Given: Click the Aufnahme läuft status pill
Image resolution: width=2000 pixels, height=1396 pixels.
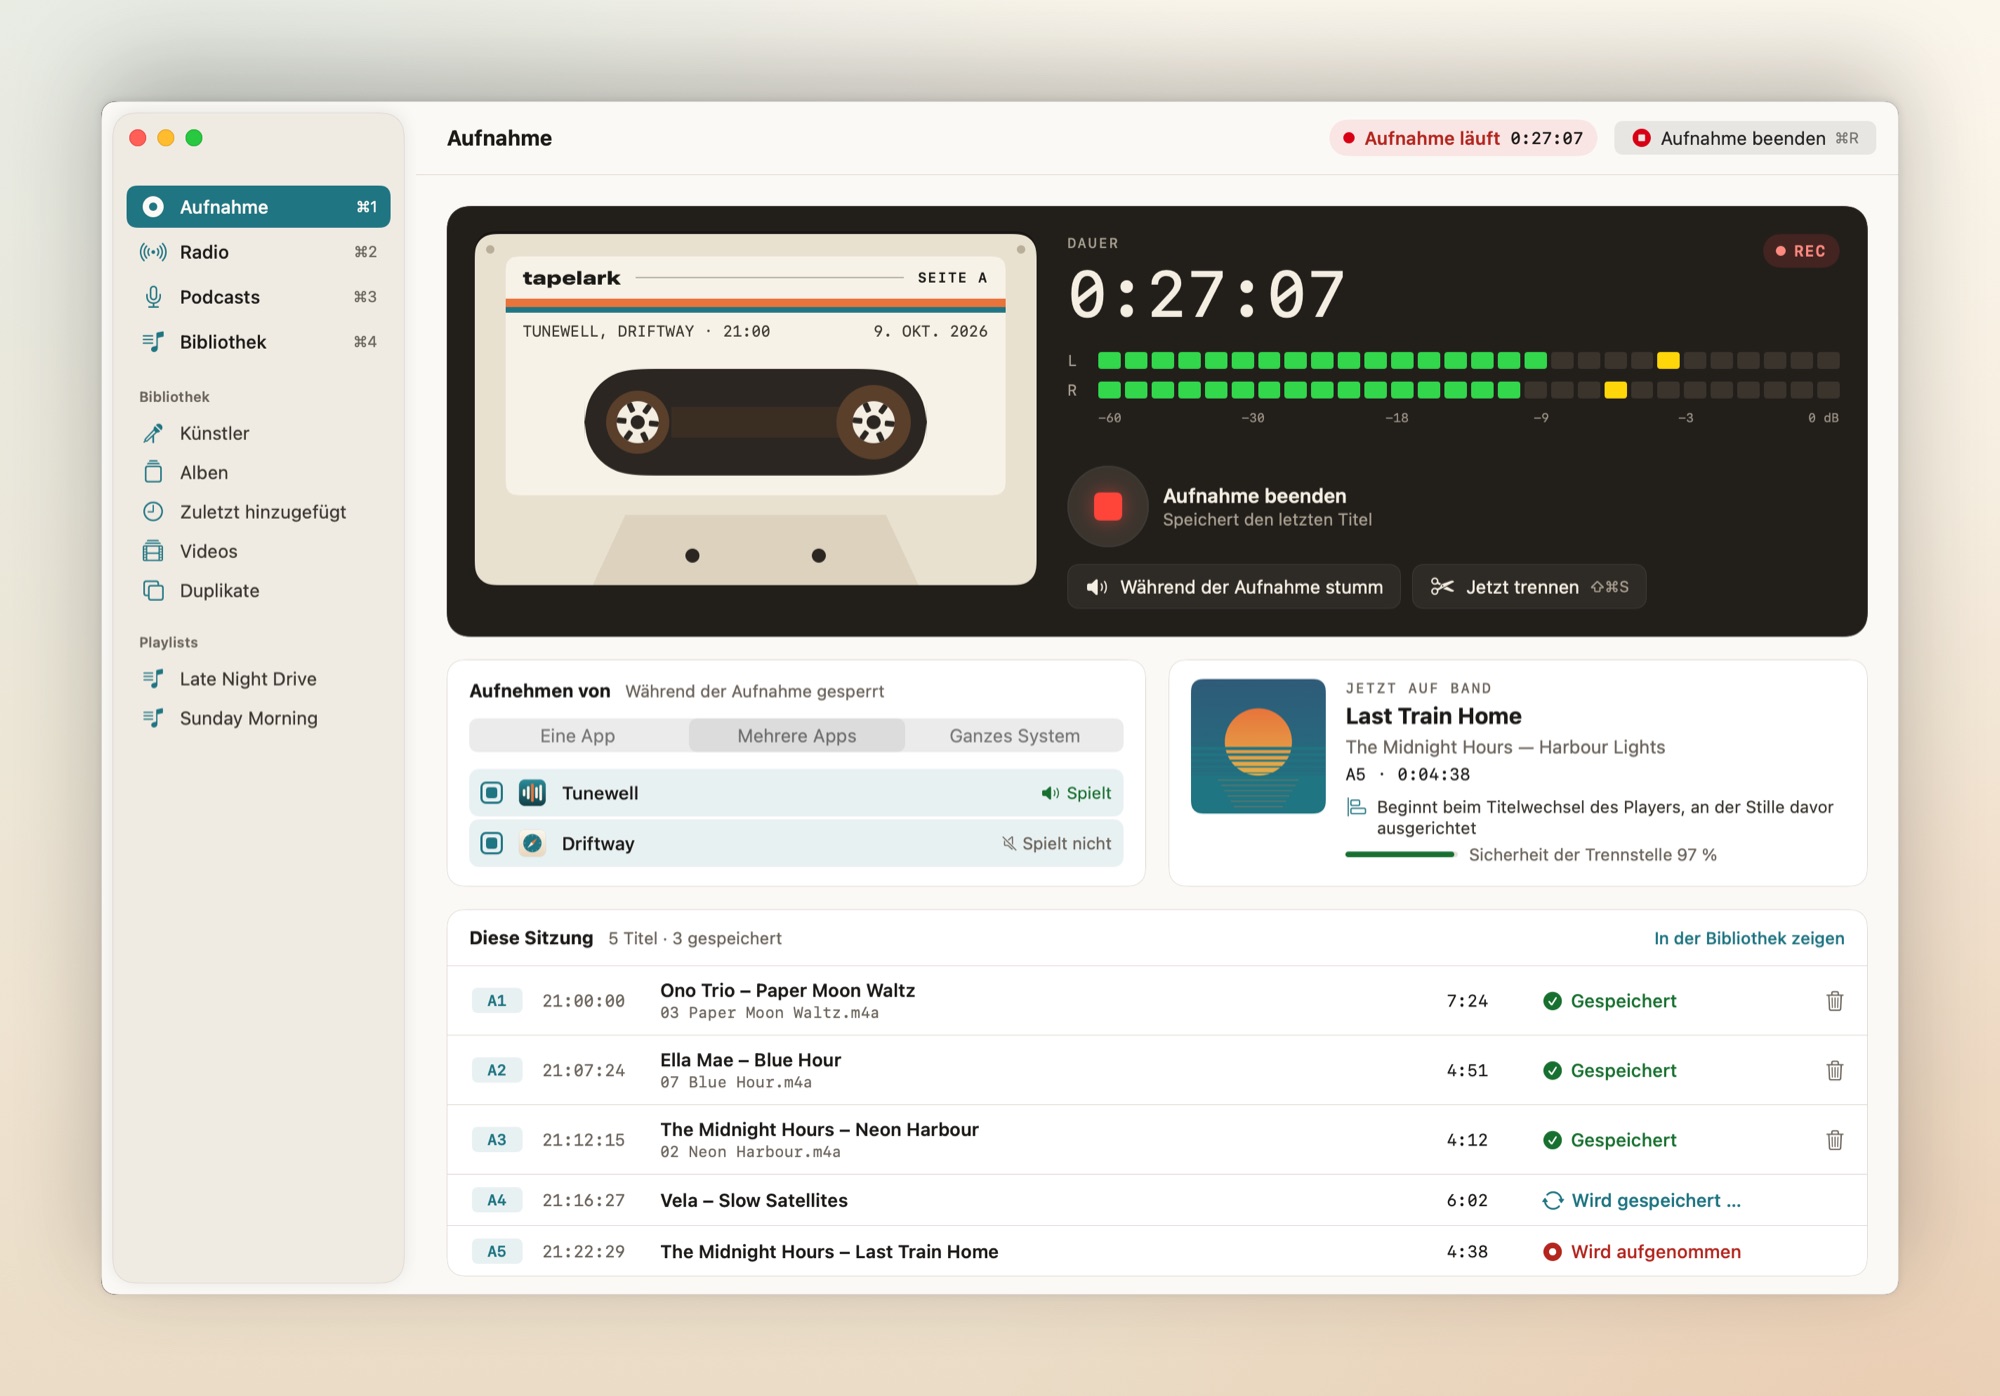Looking at the screenshot, I should click(1463, 138).
